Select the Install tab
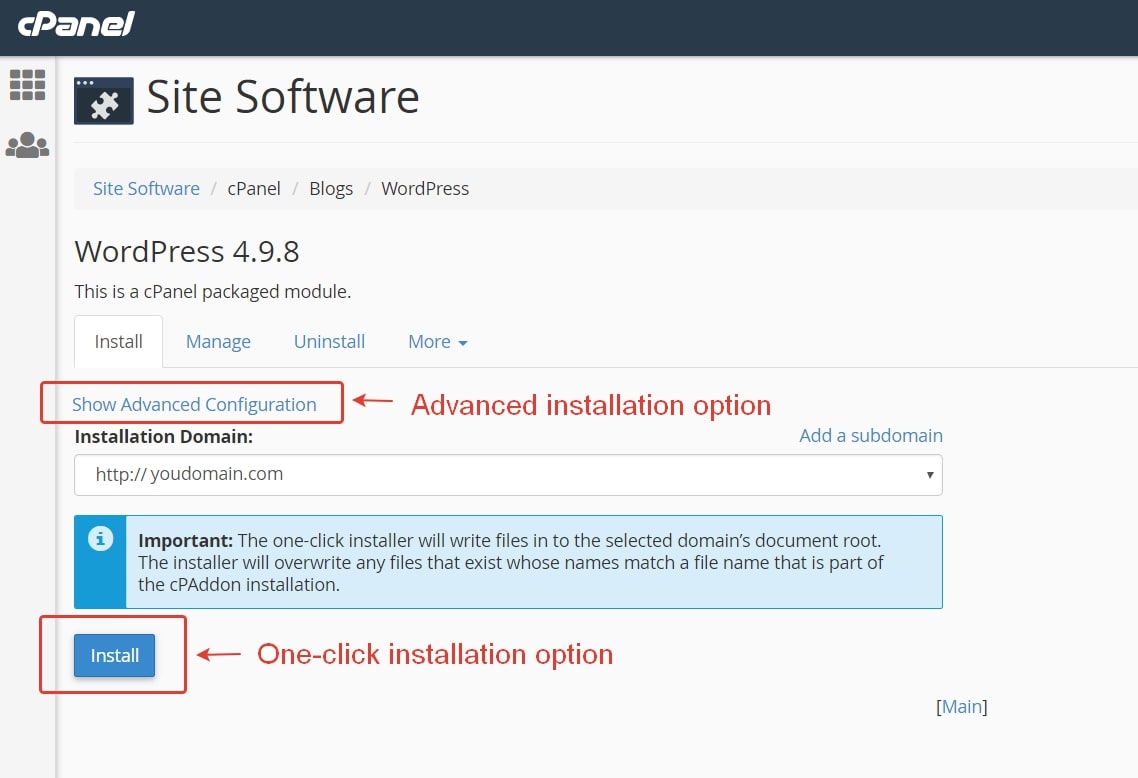The width and height of the screenshot is (1138, 778). pyautogui.click(x=118, y=342)
